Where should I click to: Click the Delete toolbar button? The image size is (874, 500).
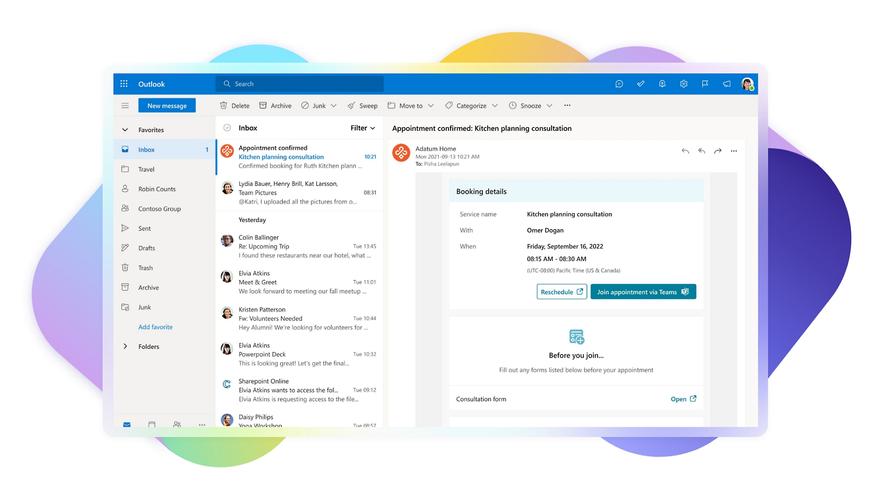pos(235,105)
